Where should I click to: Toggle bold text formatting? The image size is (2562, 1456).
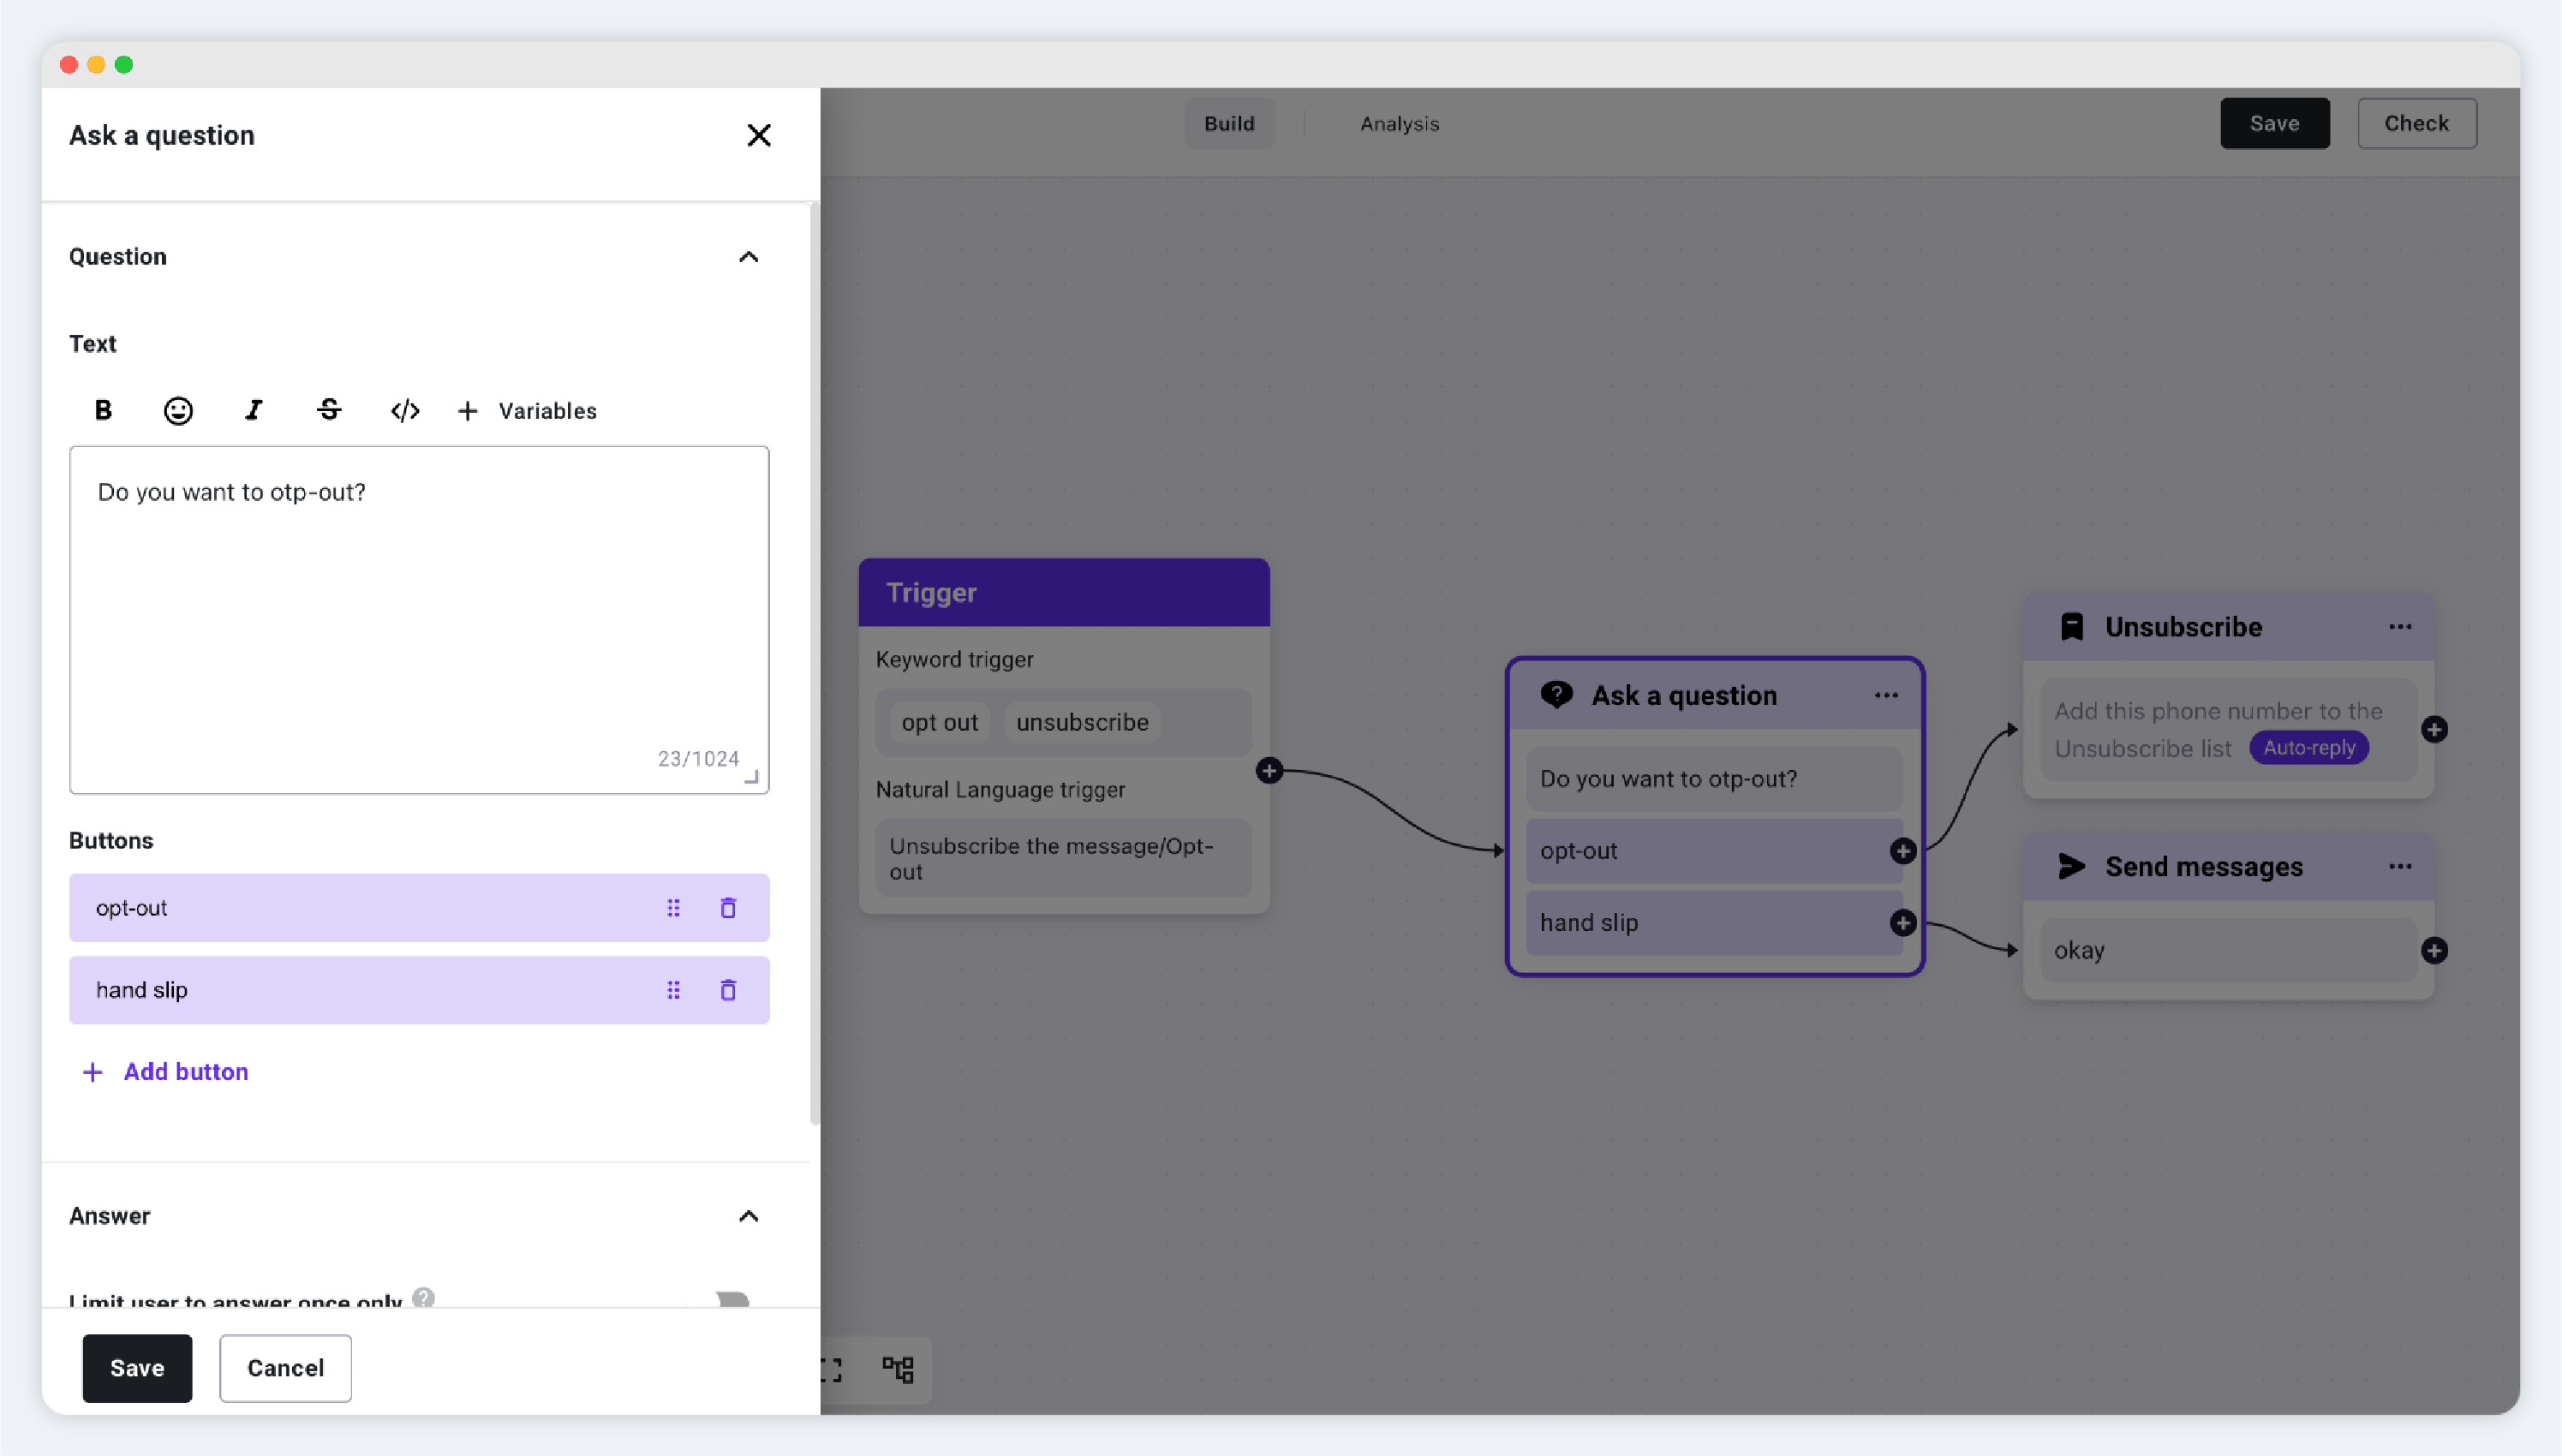click(103, 410)
